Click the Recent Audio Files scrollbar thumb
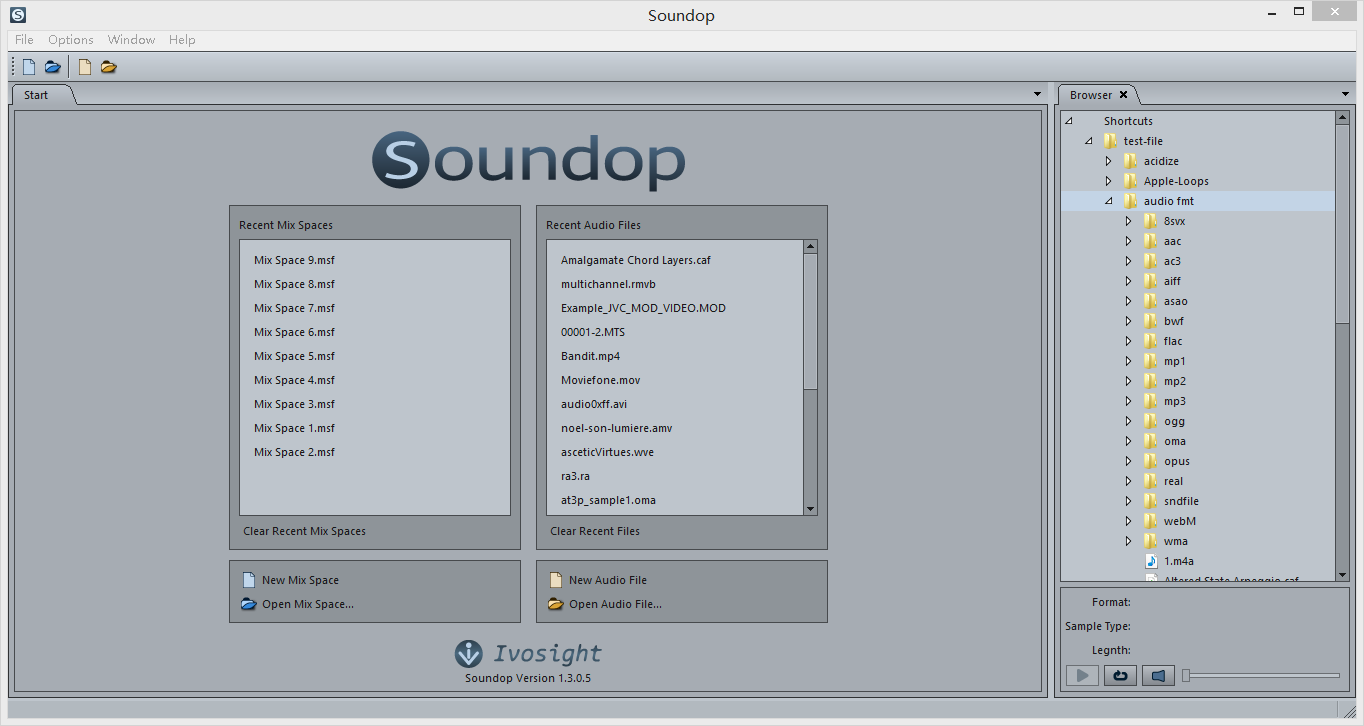 point(810,321)
